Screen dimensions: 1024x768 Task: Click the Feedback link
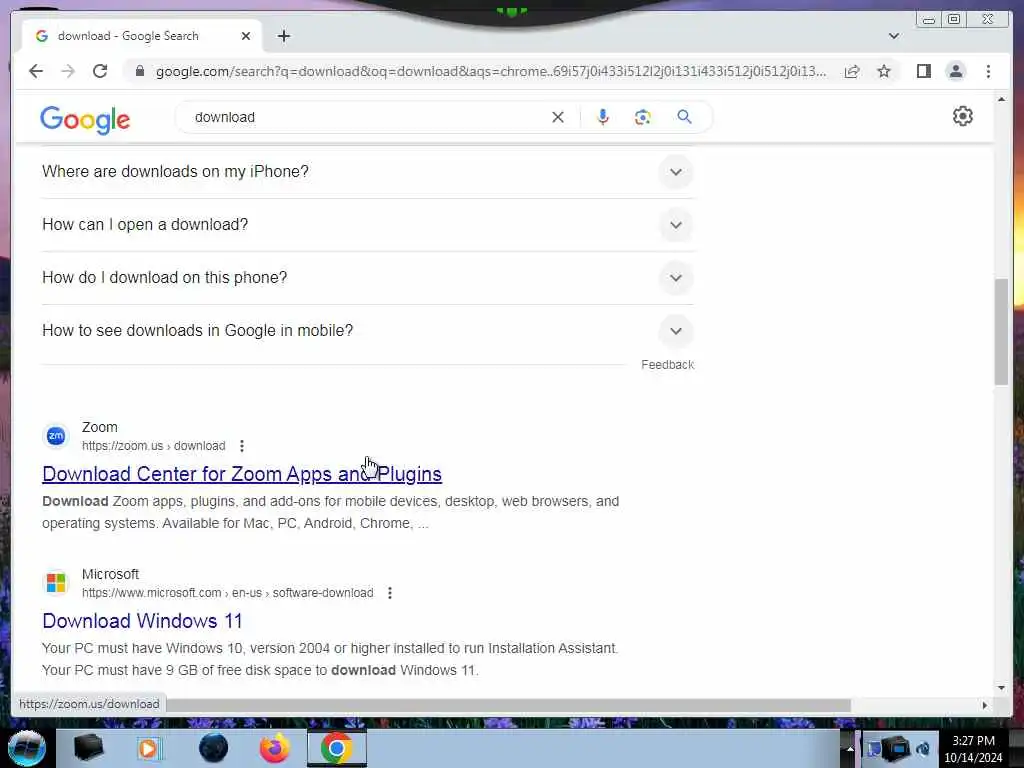tap(667, 364)
